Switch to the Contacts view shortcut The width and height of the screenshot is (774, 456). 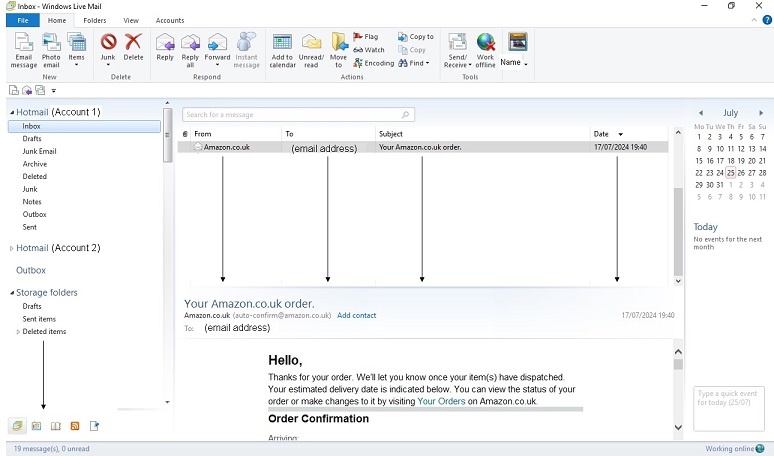[56, 426]
